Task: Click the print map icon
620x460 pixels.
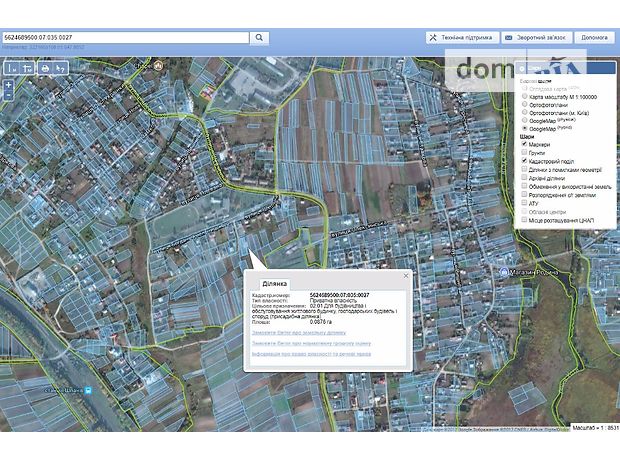Action: (x=45, y=68)
